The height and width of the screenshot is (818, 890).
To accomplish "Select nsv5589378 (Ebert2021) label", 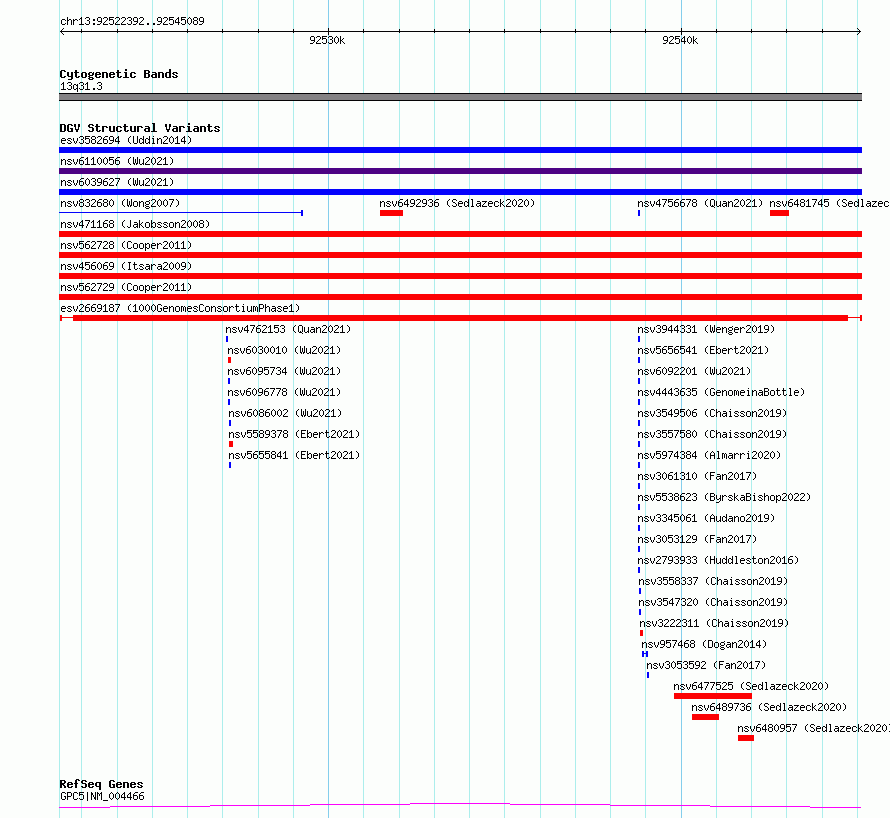I will (294, 434).
